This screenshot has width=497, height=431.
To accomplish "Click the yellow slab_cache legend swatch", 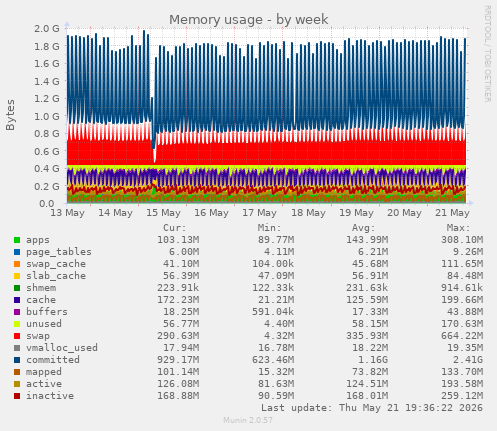I will pyautogui.click(x=17, y=276).
